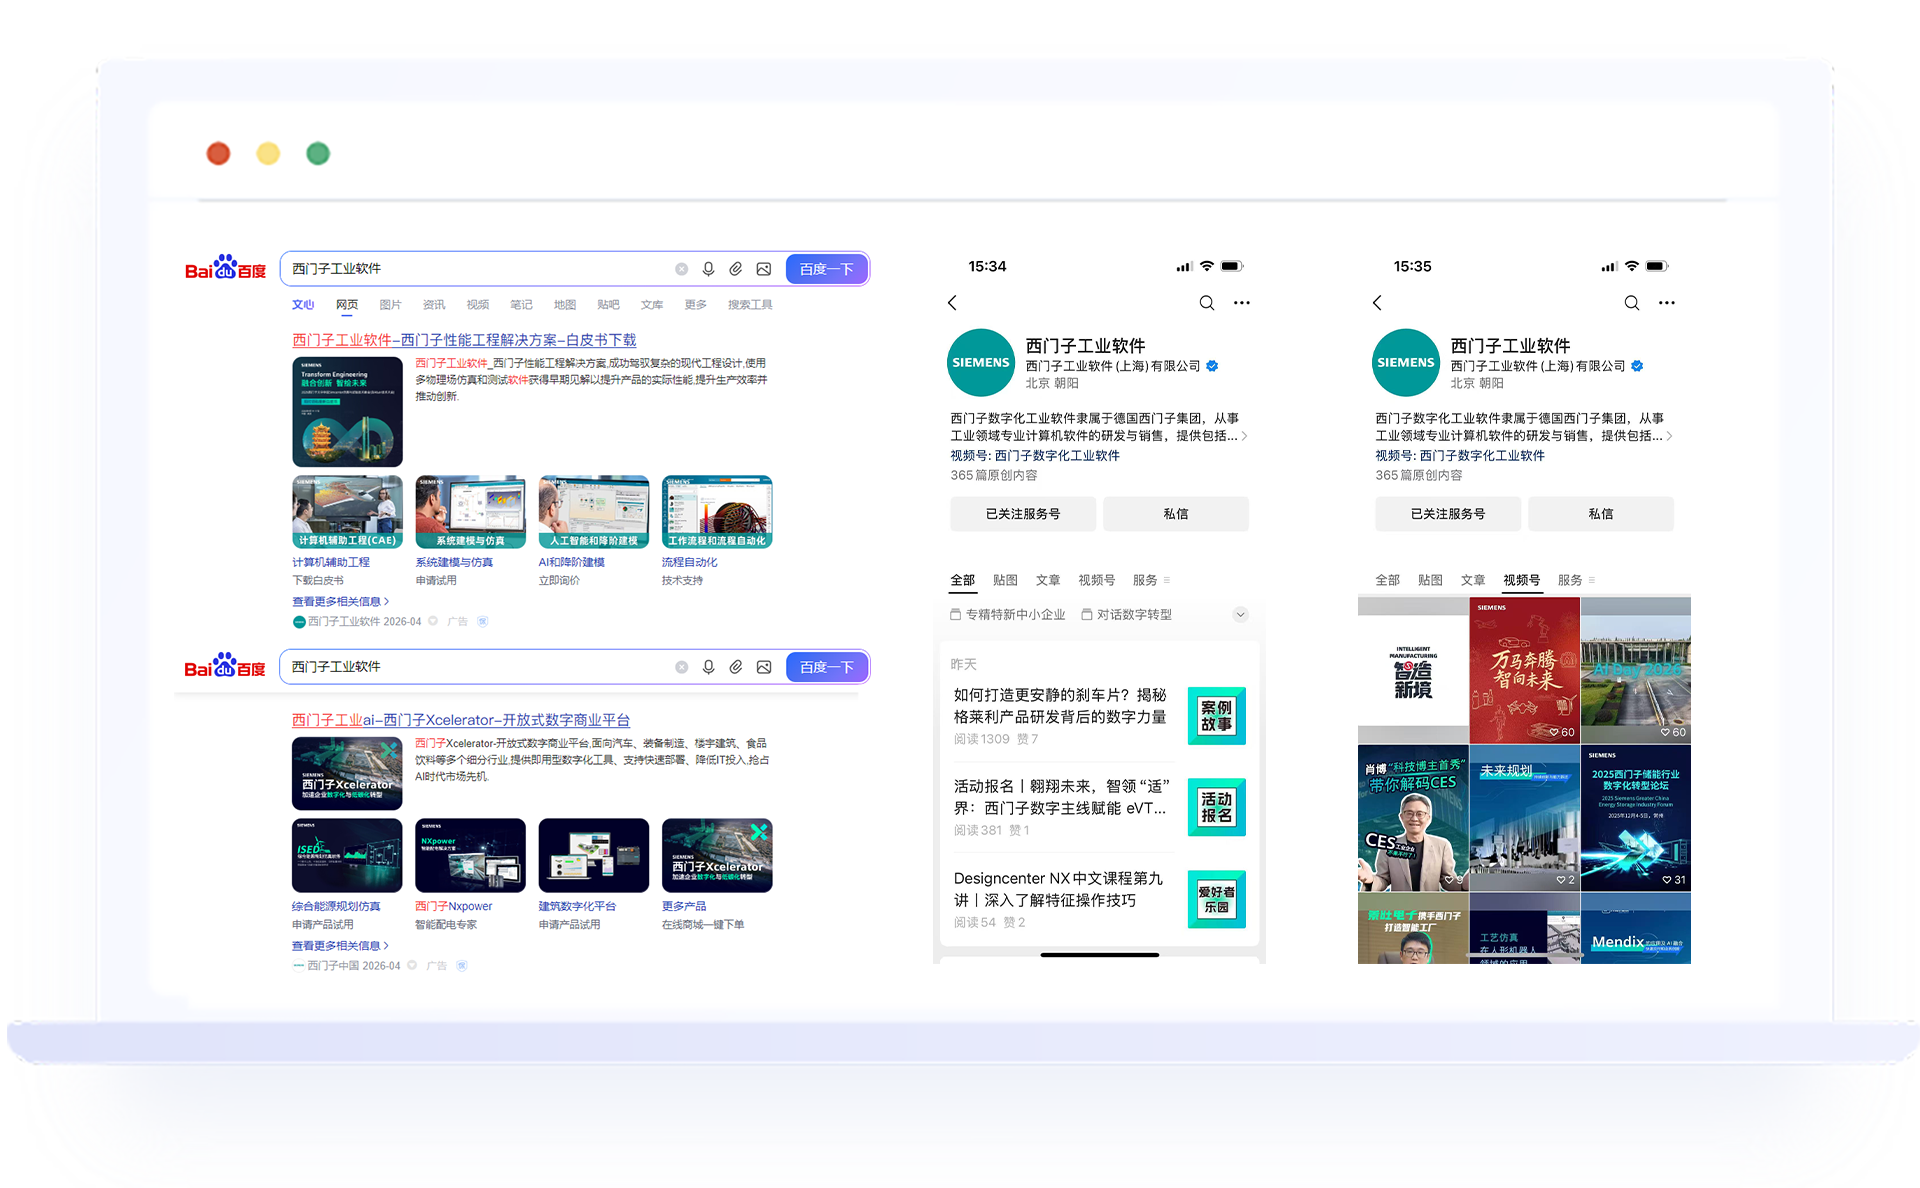Select the 贴图 tab on the 15:34 phone screen
The width and height of the screenshot is (1920, 1188).
1005,580
